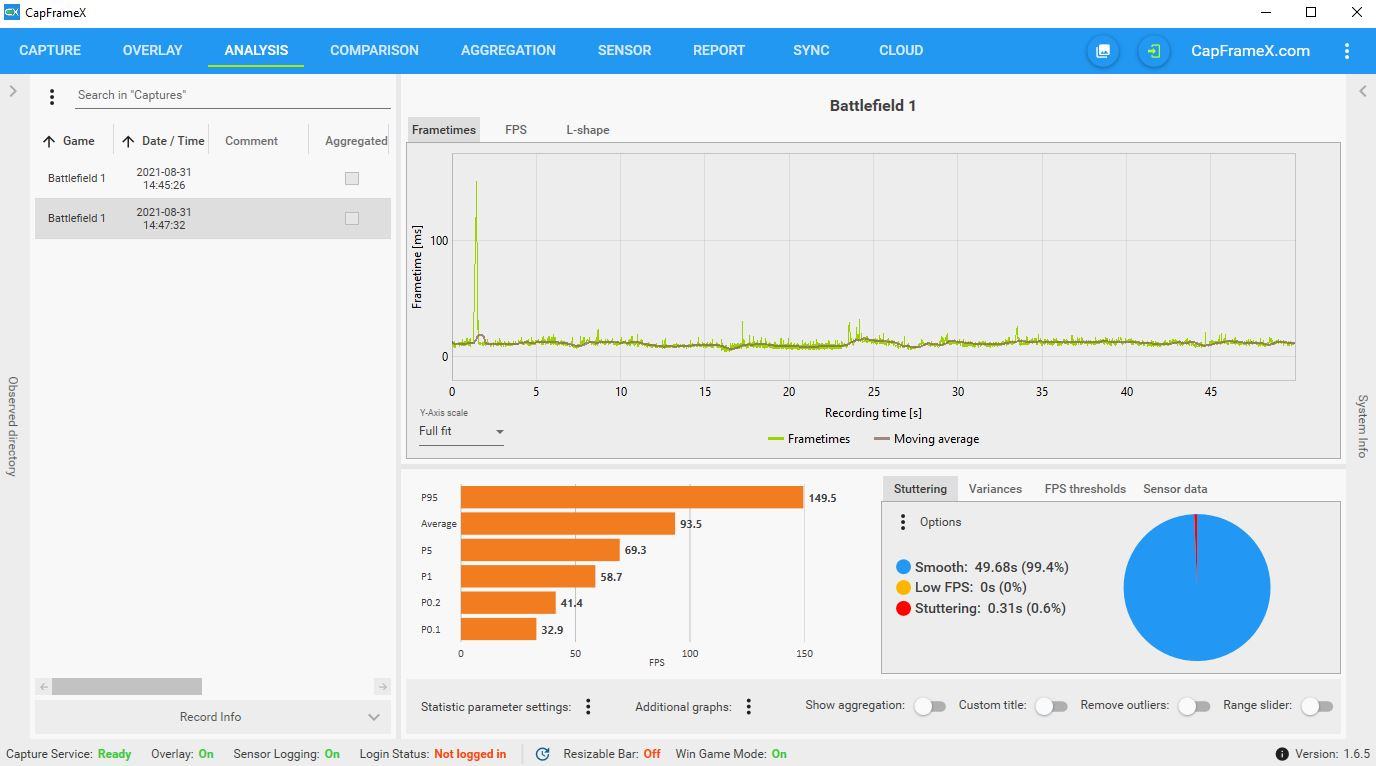Screen dimensions: 1376x766
Task: Open the Variances tab
Action: pos(995,489)
